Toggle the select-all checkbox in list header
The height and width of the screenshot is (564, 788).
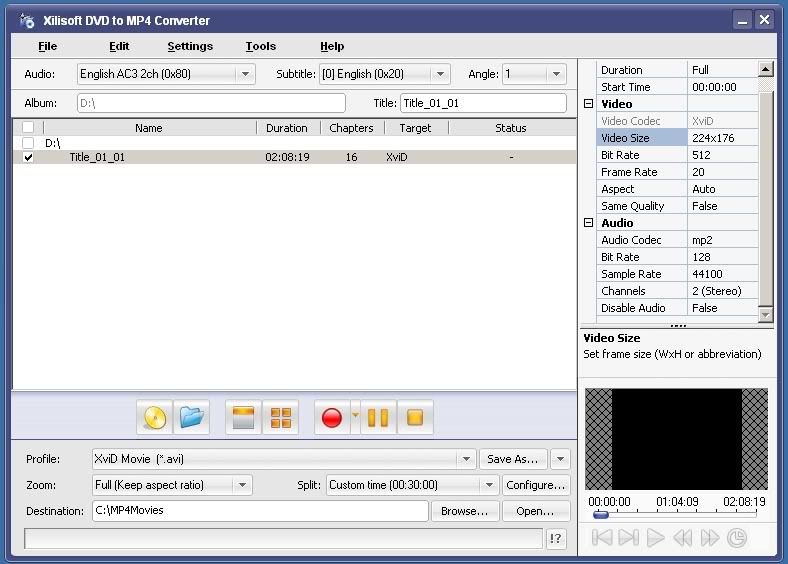[28, 128]
